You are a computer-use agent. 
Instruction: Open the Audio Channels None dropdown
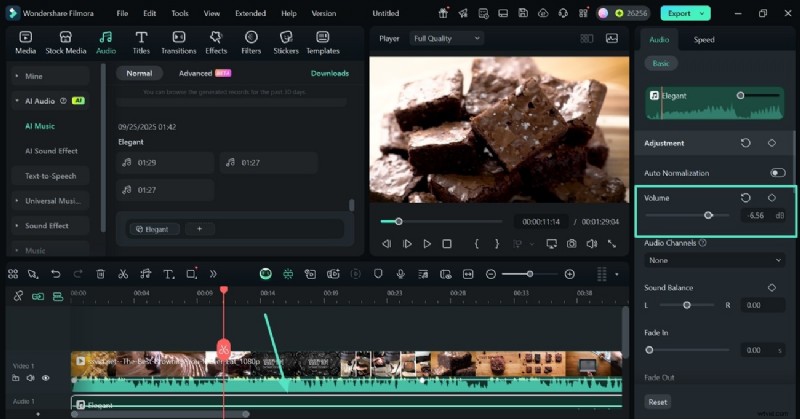coord(714,260)
